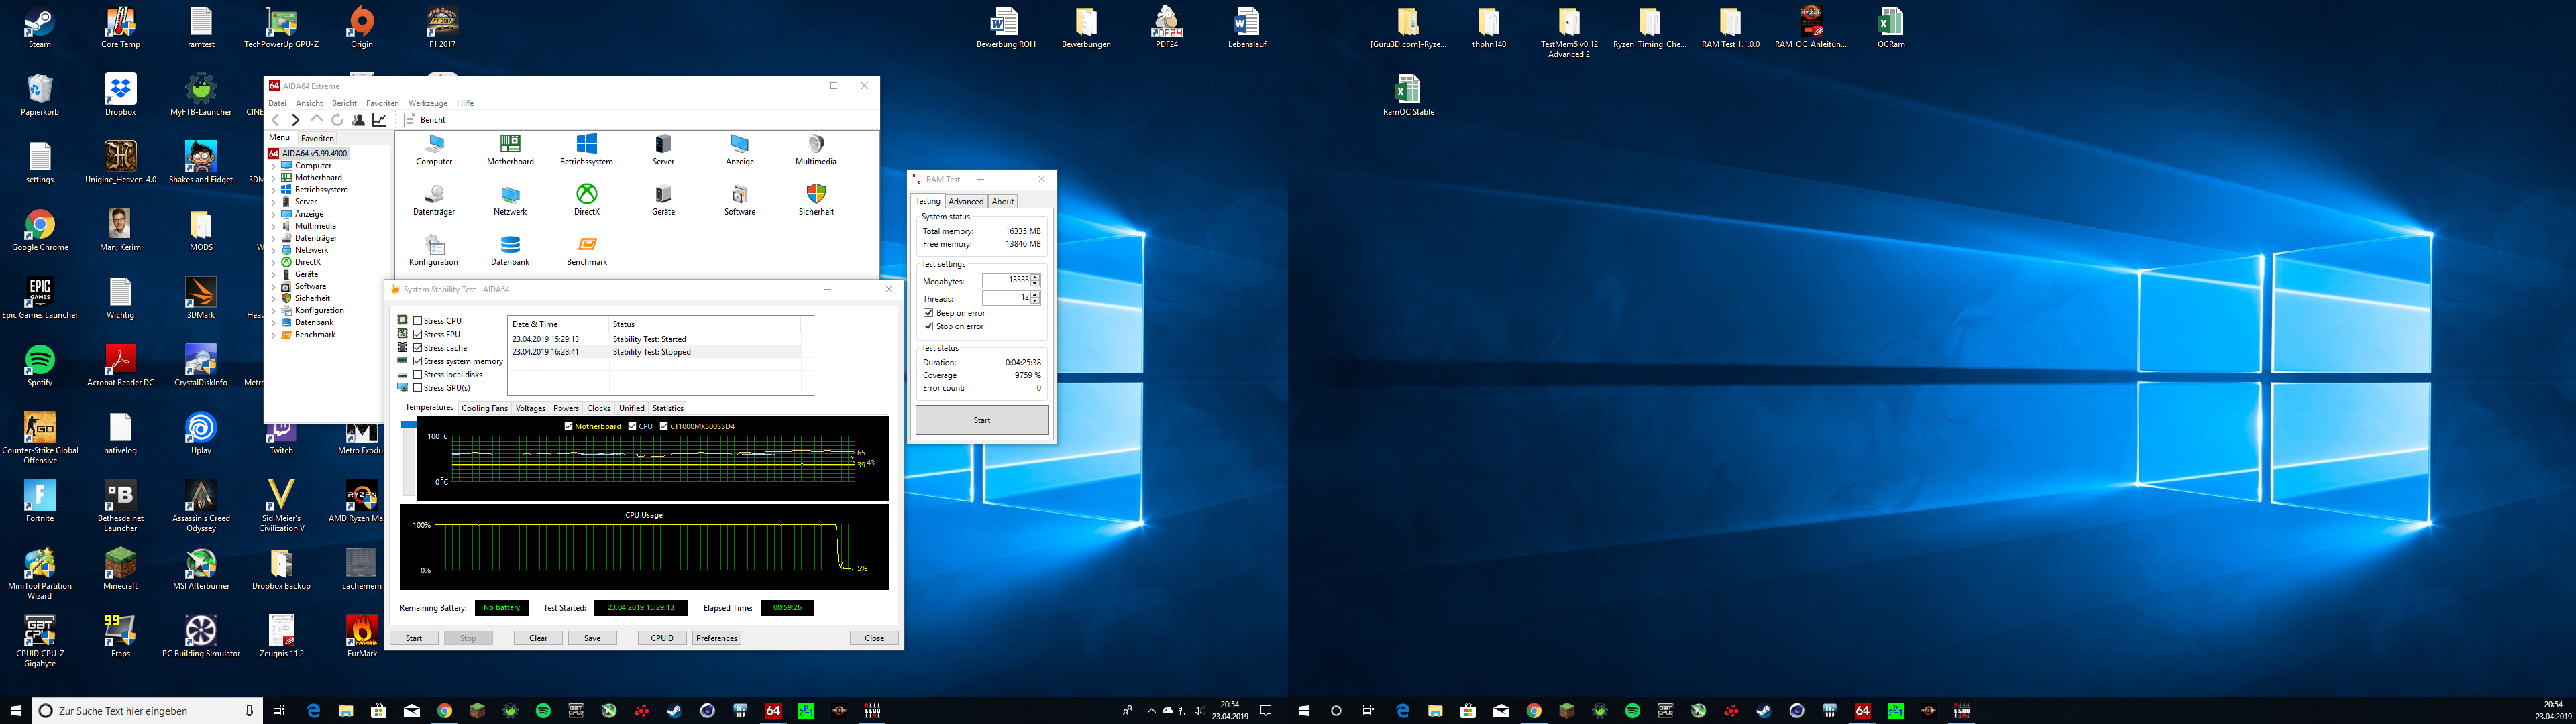Click the Datenbank icon in the main pane
The width and height of the screenshot is (2576, 724).
[x=510, y=245]
